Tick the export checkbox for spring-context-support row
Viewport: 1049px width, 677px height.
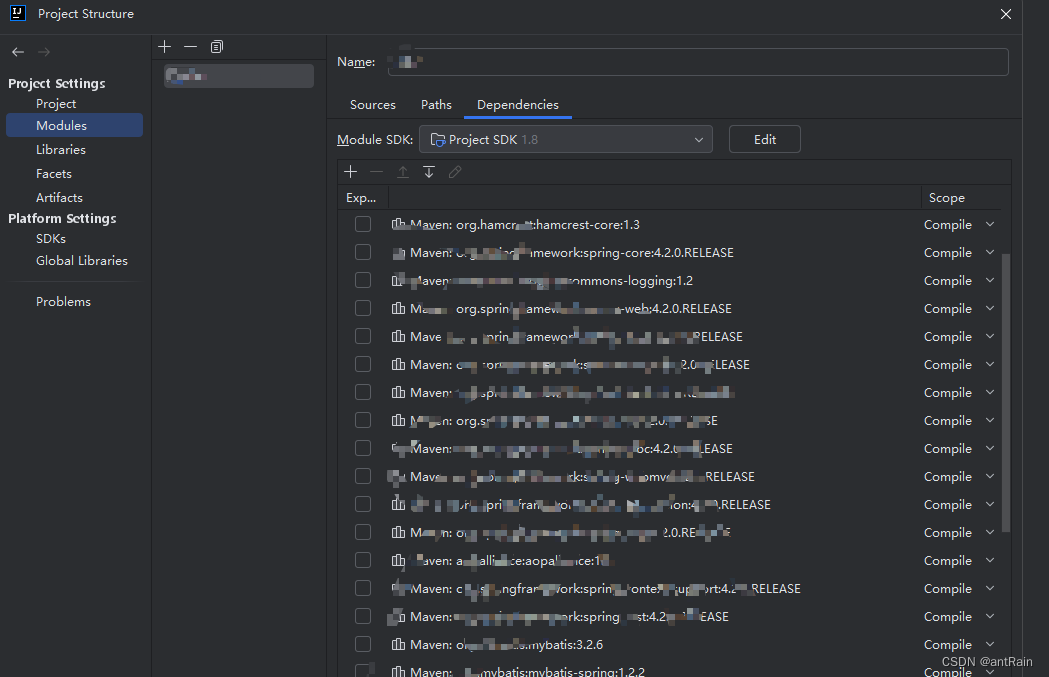click(363, 588)
